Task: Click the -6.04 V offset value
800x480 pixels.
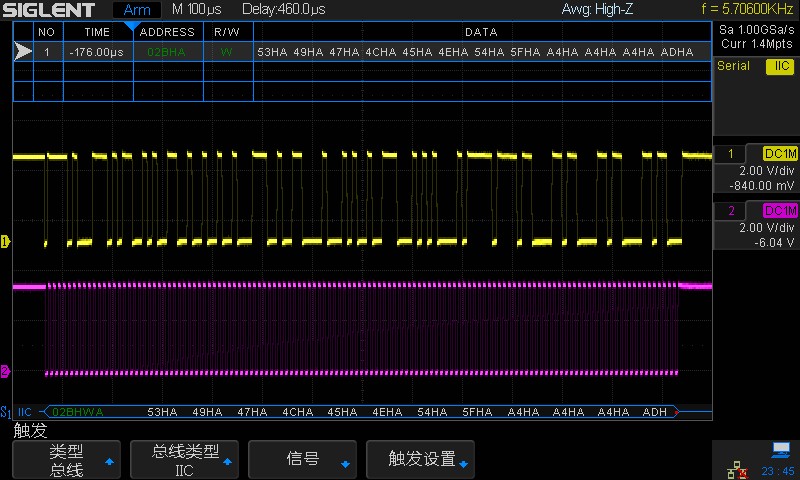Action: pos(774,243)
